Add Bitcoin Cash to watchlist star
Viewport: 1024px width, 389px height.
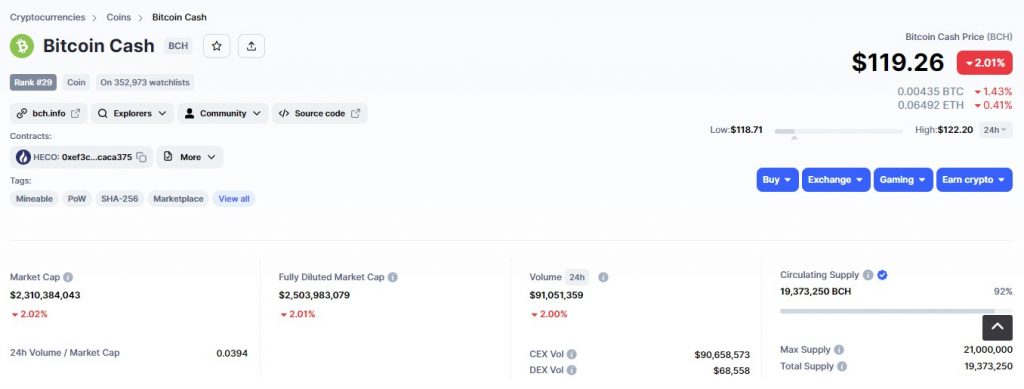[217, 46]
